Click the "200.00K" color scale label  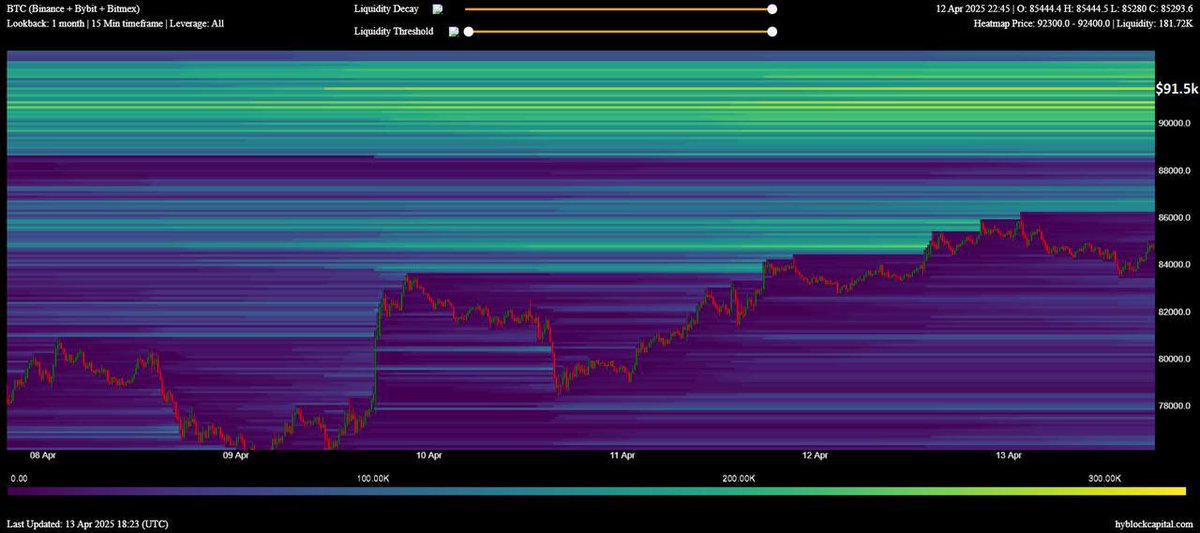pos(739,479)
